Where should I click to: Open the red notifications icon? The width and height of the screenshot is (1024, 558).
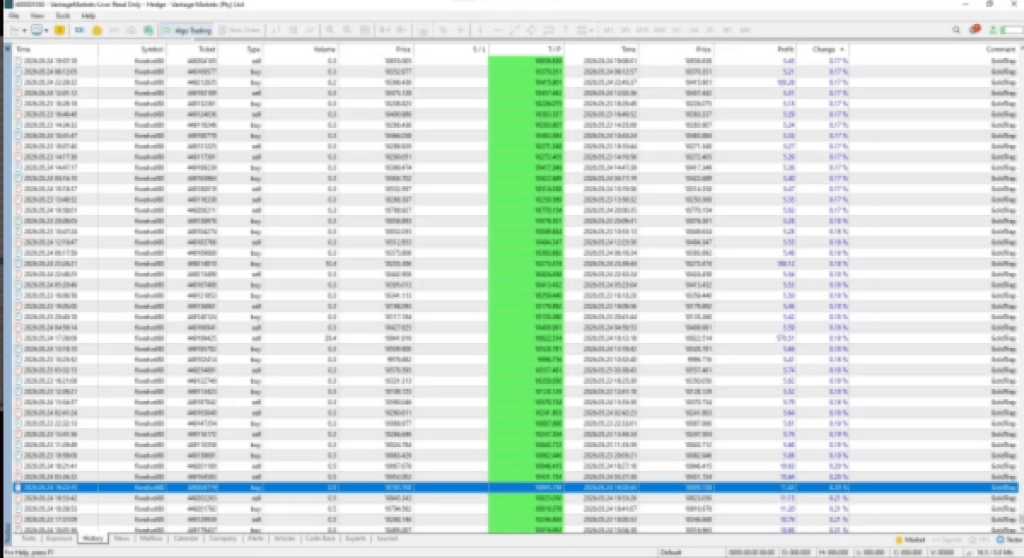tap(975, 29)
